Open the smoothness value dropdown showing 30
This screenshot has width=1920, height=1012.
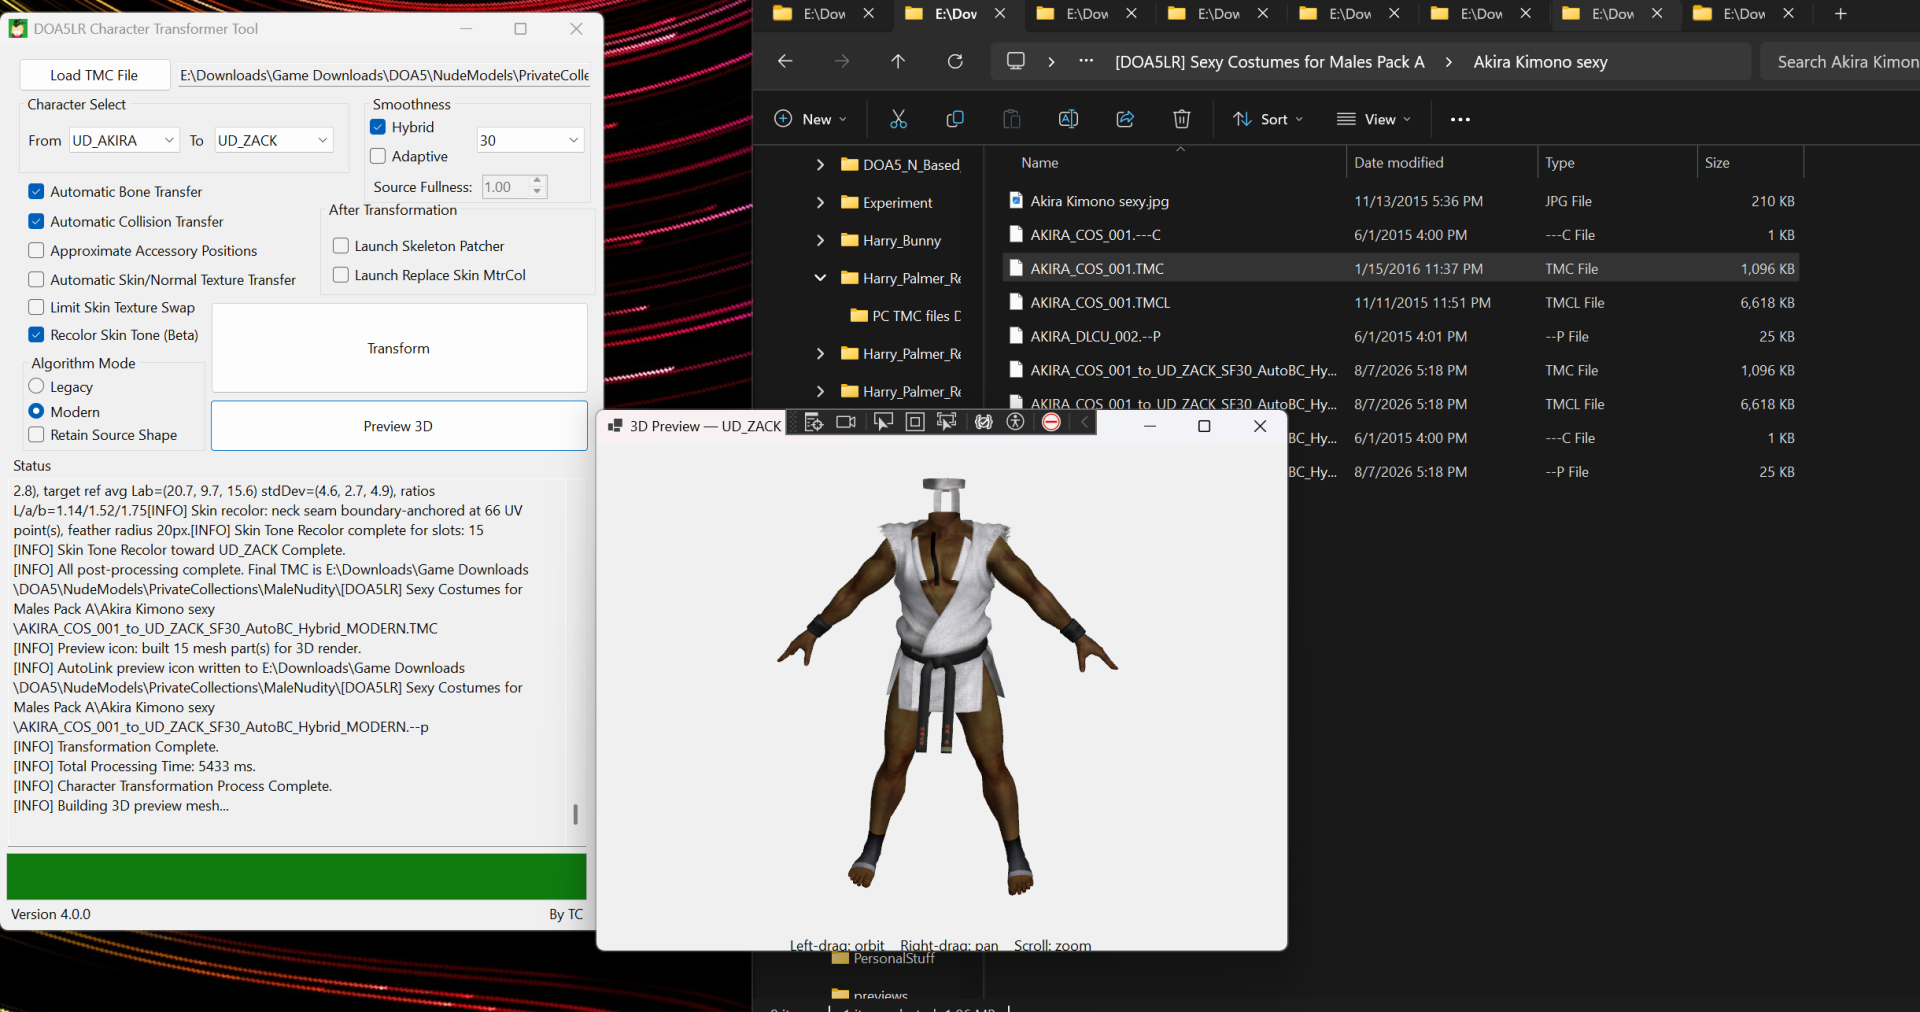tap(530, 140)
